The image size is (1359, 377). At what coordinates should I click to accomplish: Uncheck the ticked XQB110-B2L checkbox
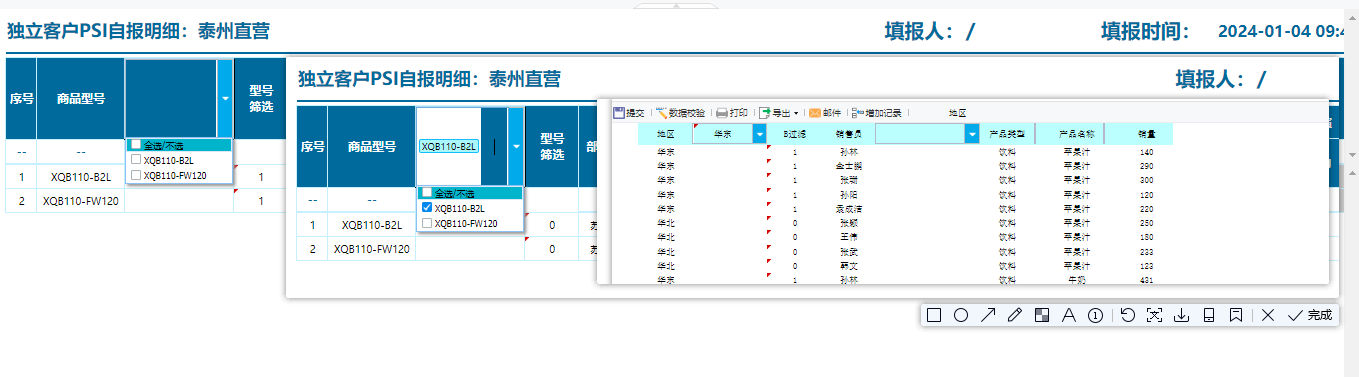427,208
